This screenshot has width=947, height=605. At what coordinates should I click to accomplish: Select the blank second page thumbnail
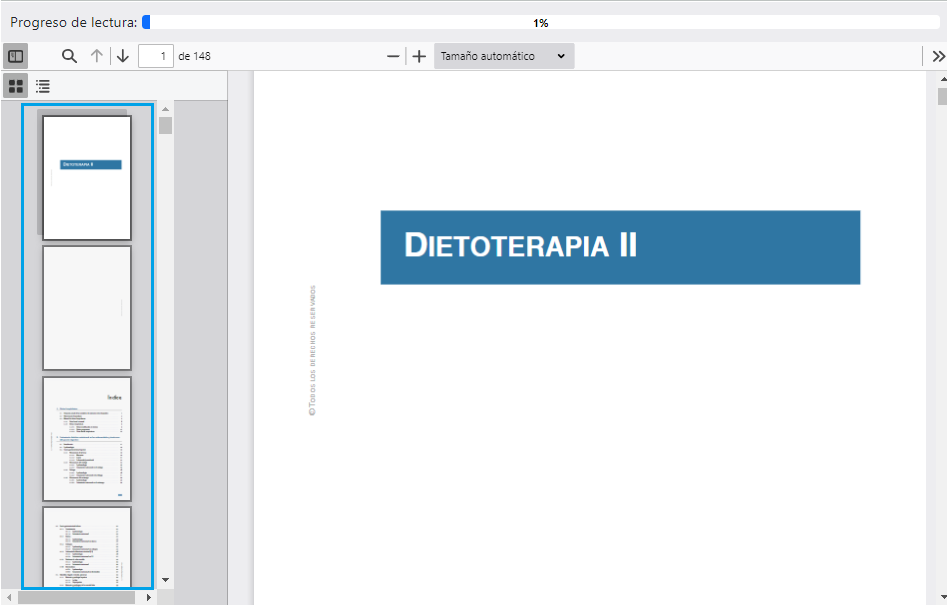coord(87,308)
